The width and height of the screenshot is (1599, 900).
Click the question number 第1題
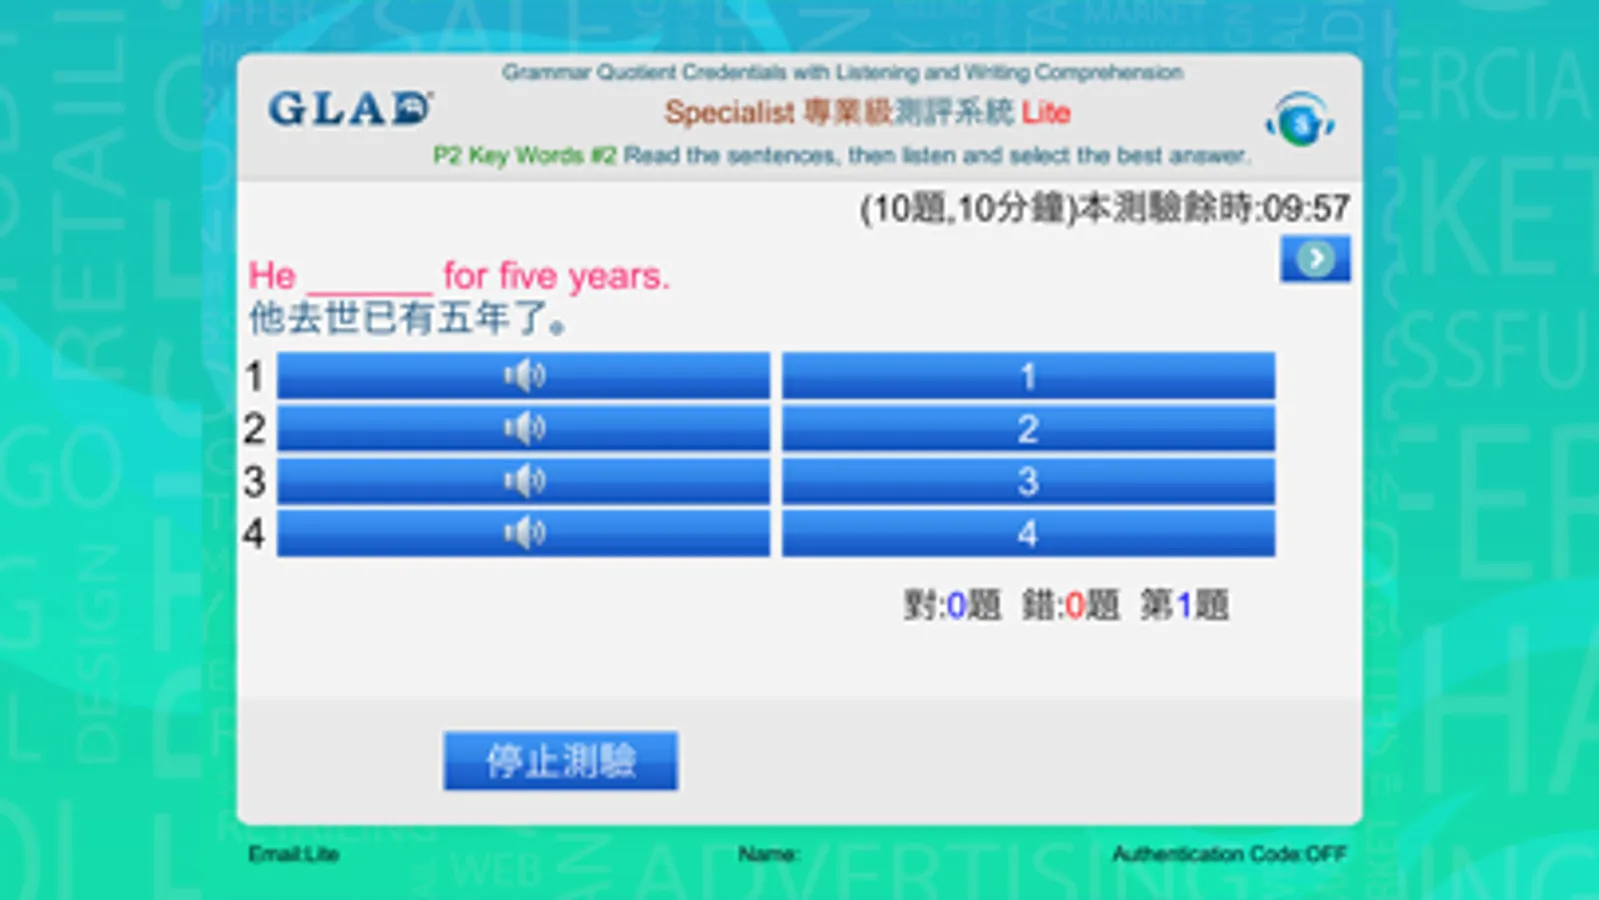(x=1184, y=605)
